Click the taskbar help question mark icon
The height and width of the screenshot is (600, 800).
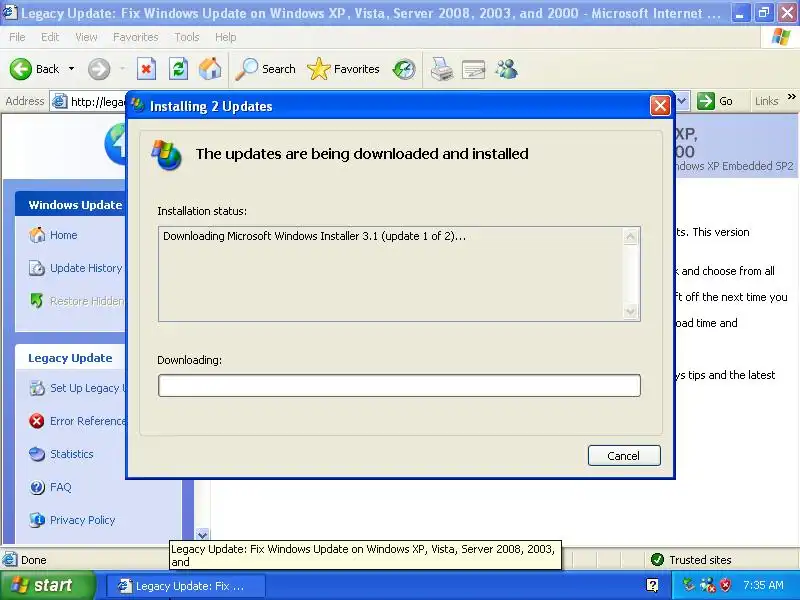[x=652, y=585]
